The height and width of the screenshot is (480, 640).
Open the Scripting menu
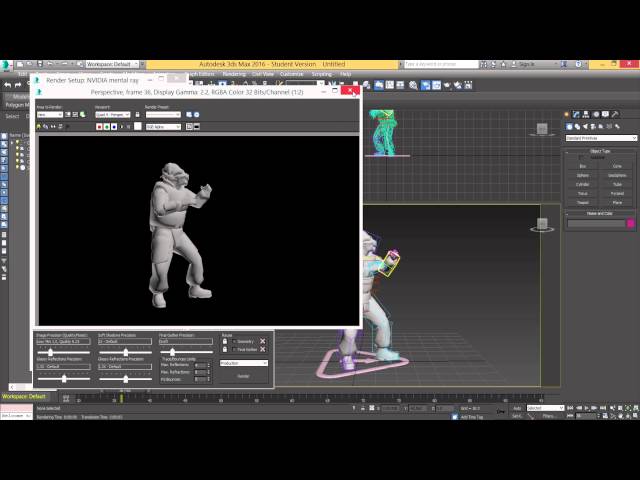(322, 74)
